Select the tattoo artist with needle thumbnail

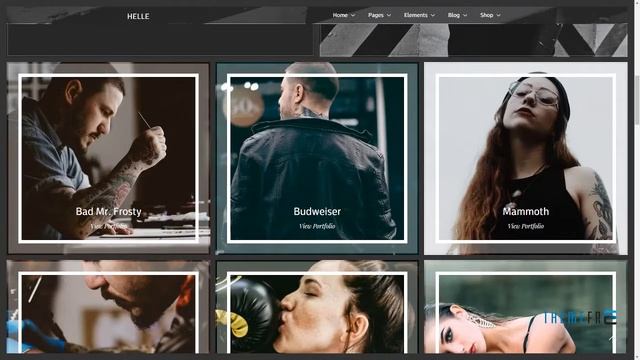click(109, 158)
